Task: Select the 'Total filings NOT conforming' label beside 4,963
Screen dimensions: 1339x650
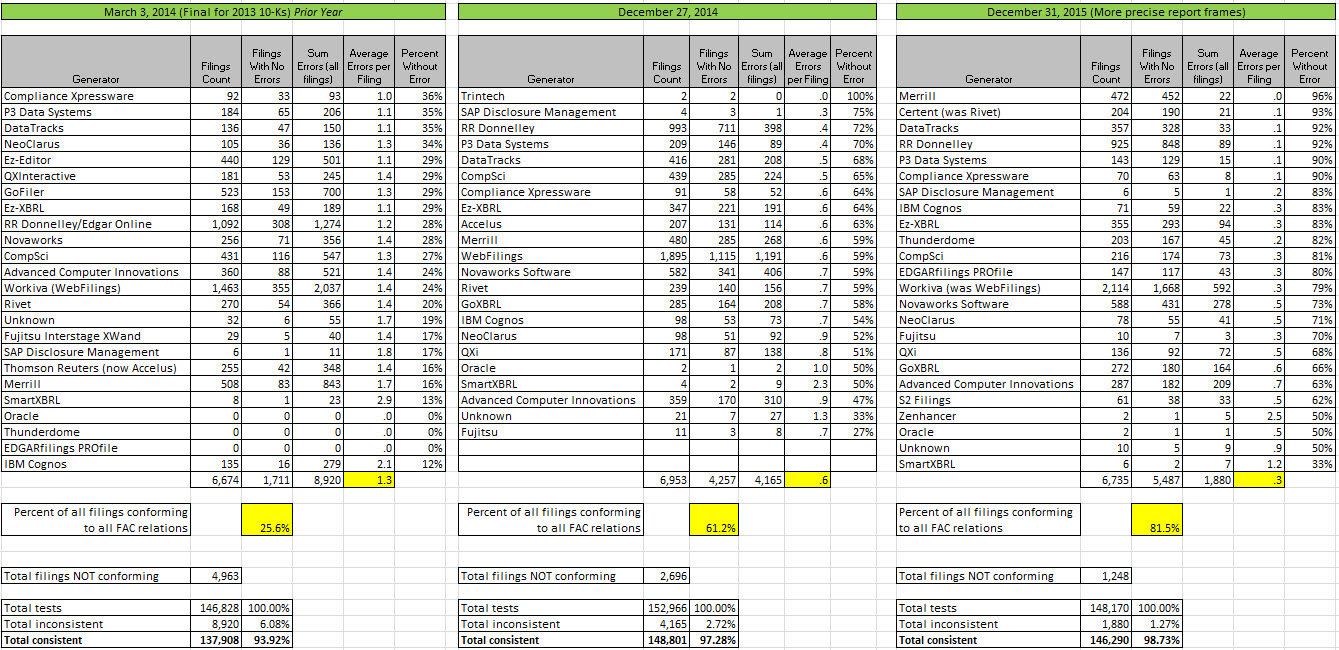Action: (96, 576)
